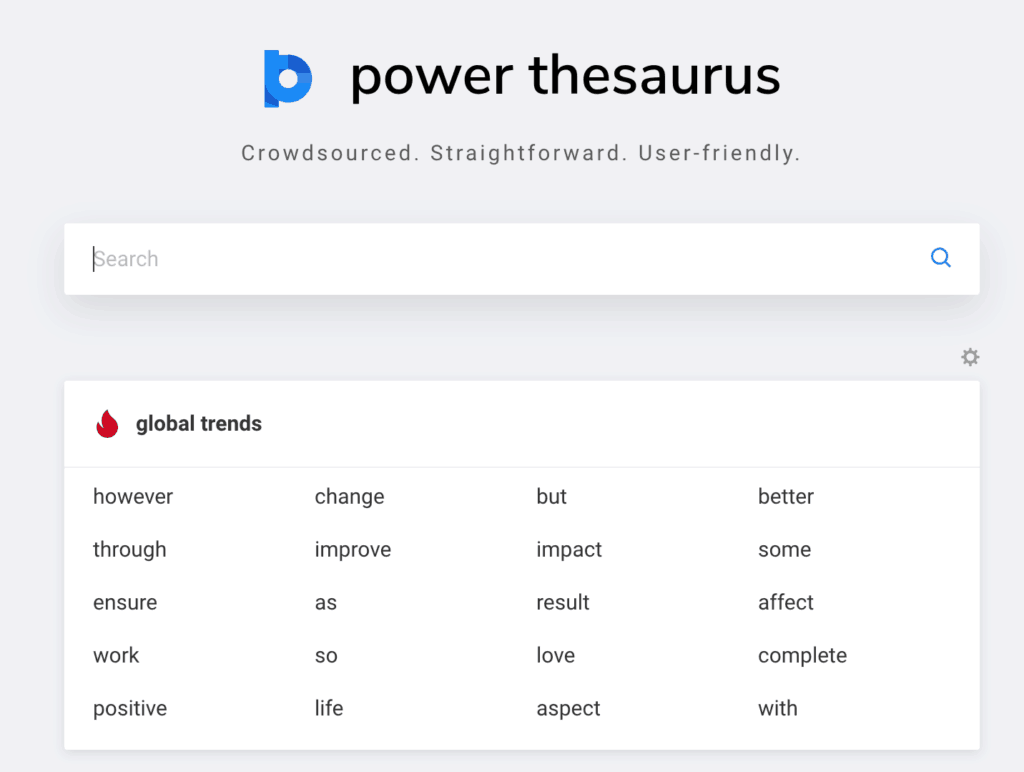Select the trending word 'complete'
The image size is (1024, 772).
click(x=802, y=655)
